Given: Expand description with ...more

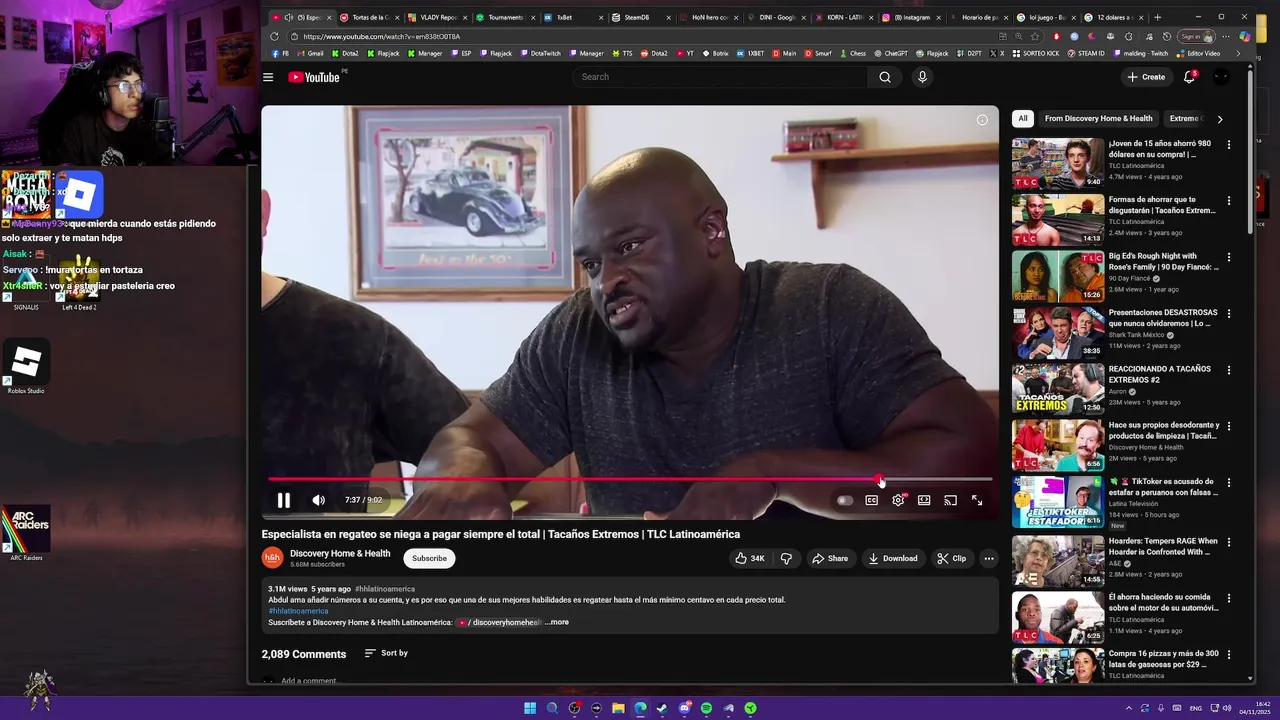Looking at the screenshot, I should pyautogui.click(x=557, y=622).
